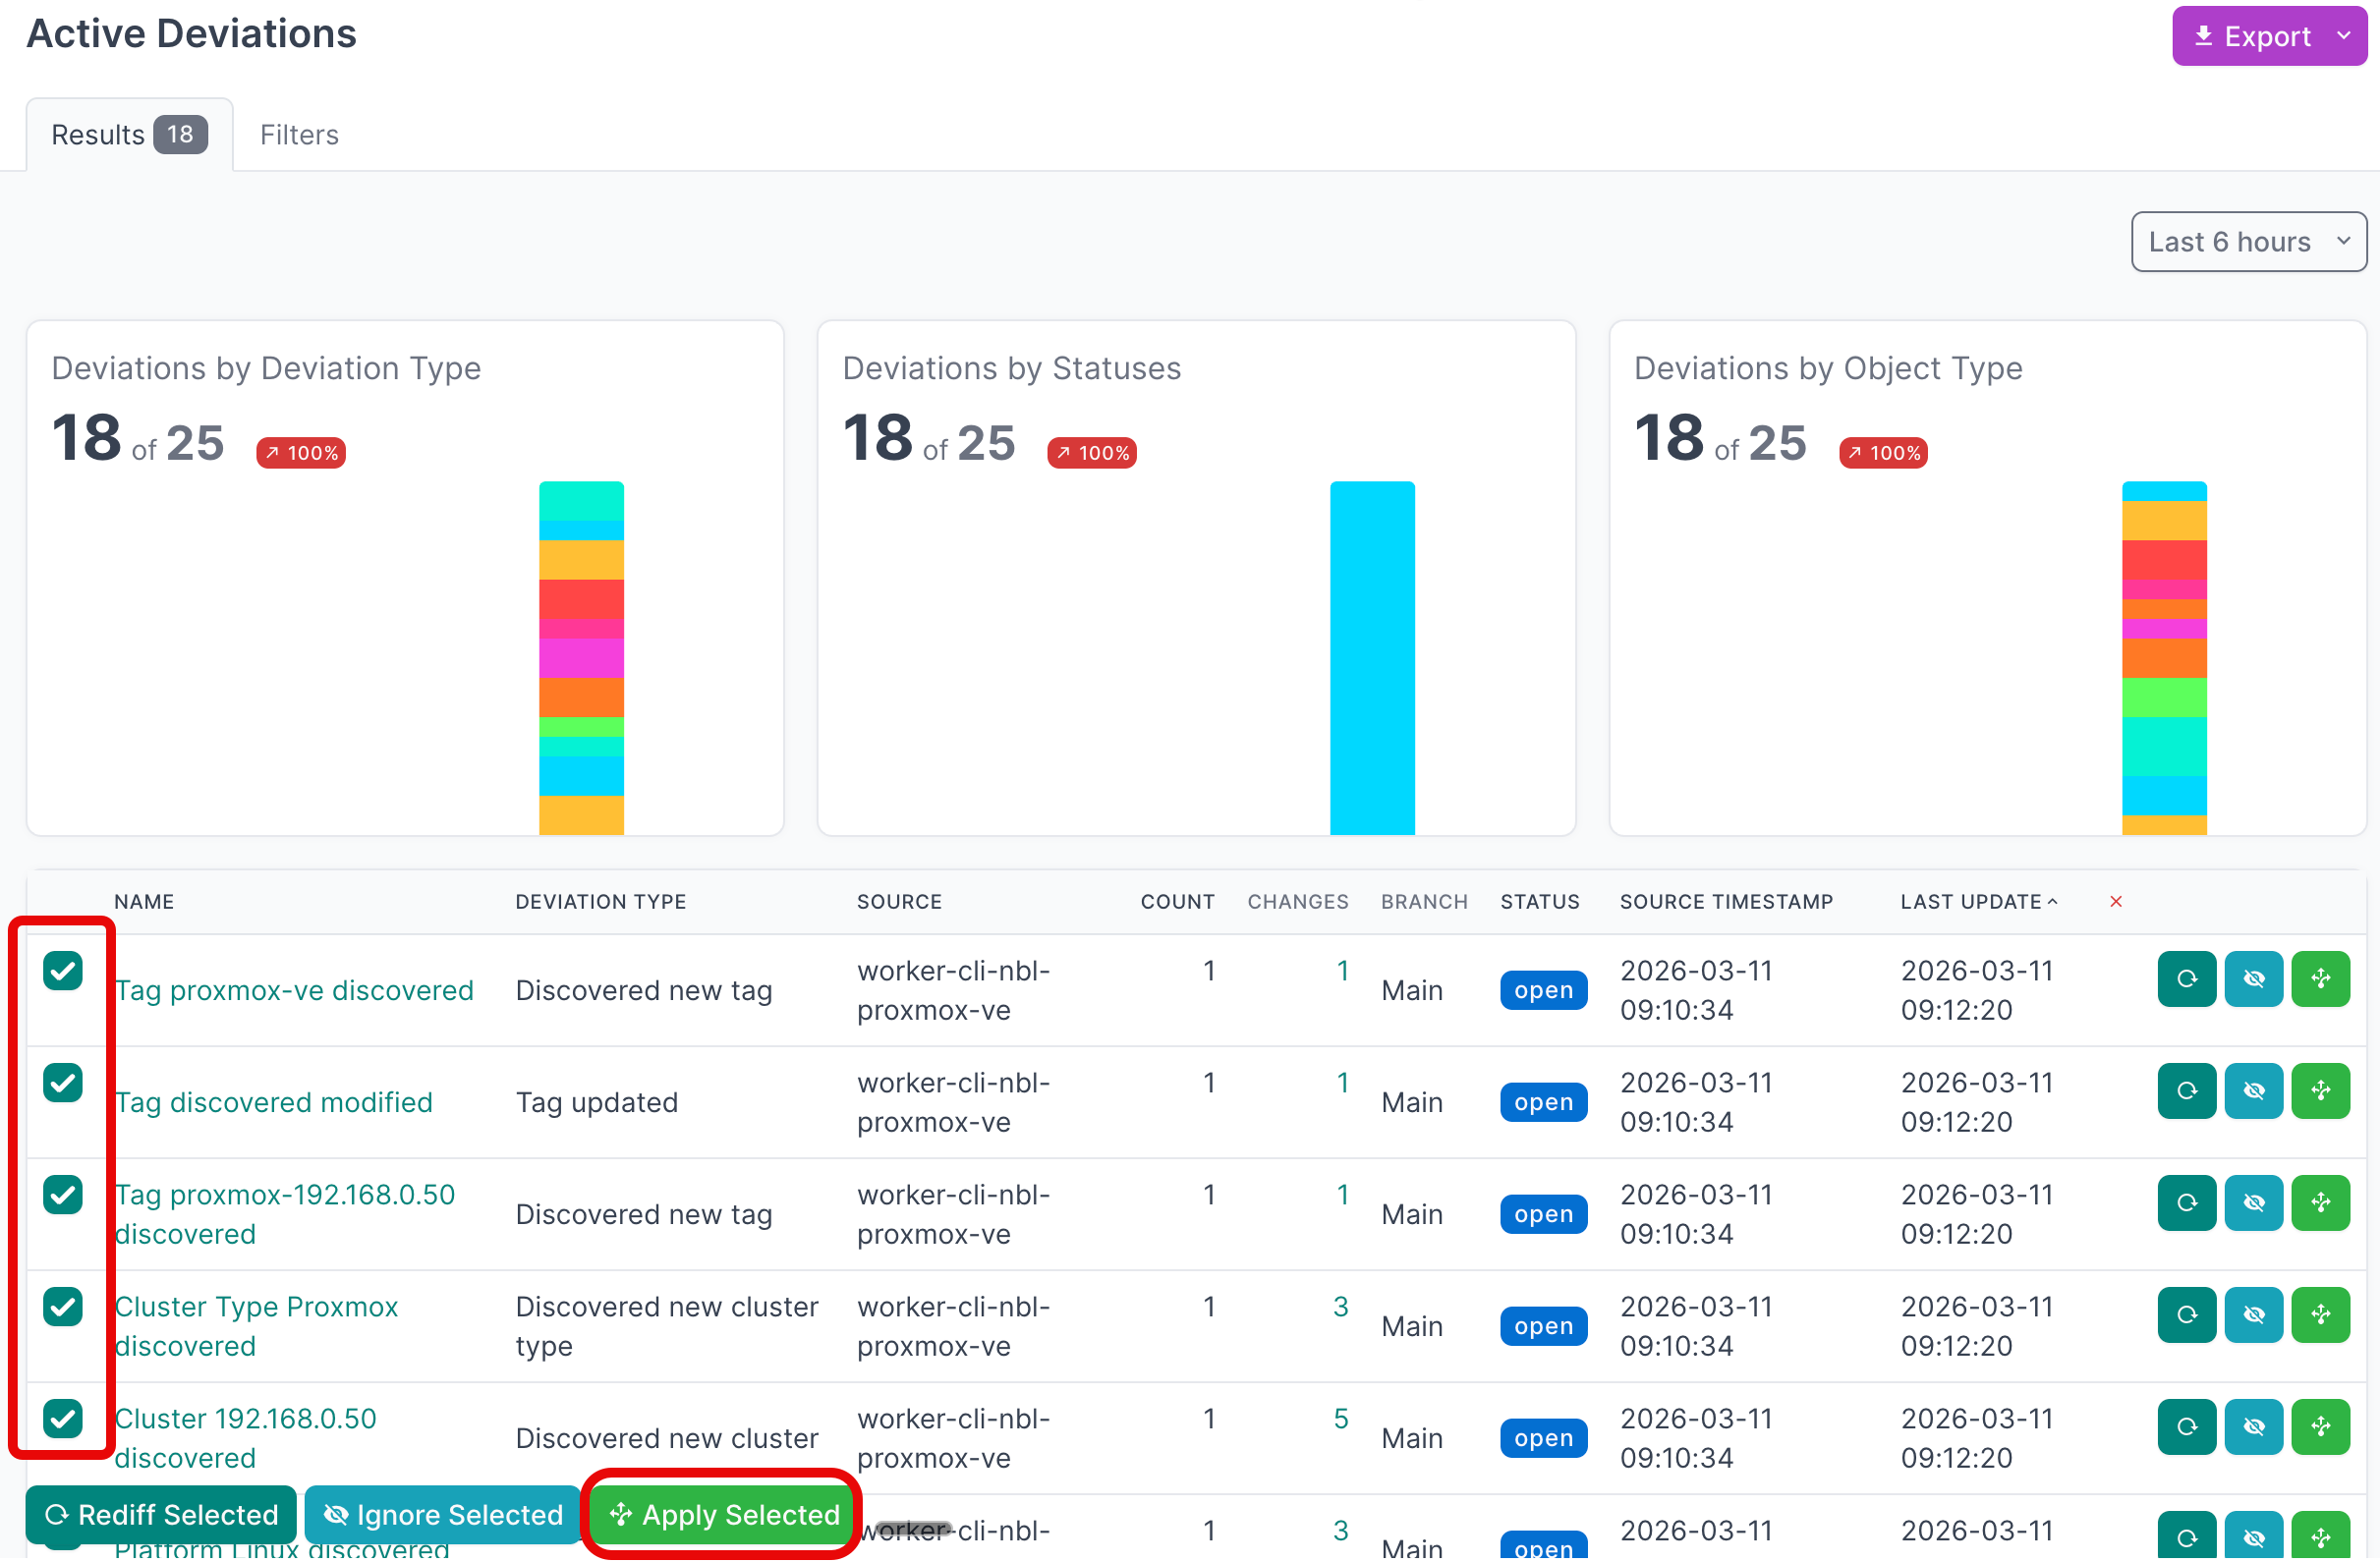This screenshot has width=2380, height=1562.
Task: Click ignore eye icon for Cluster 192.168.0.50 row
Action: tap(2253, 1426)
